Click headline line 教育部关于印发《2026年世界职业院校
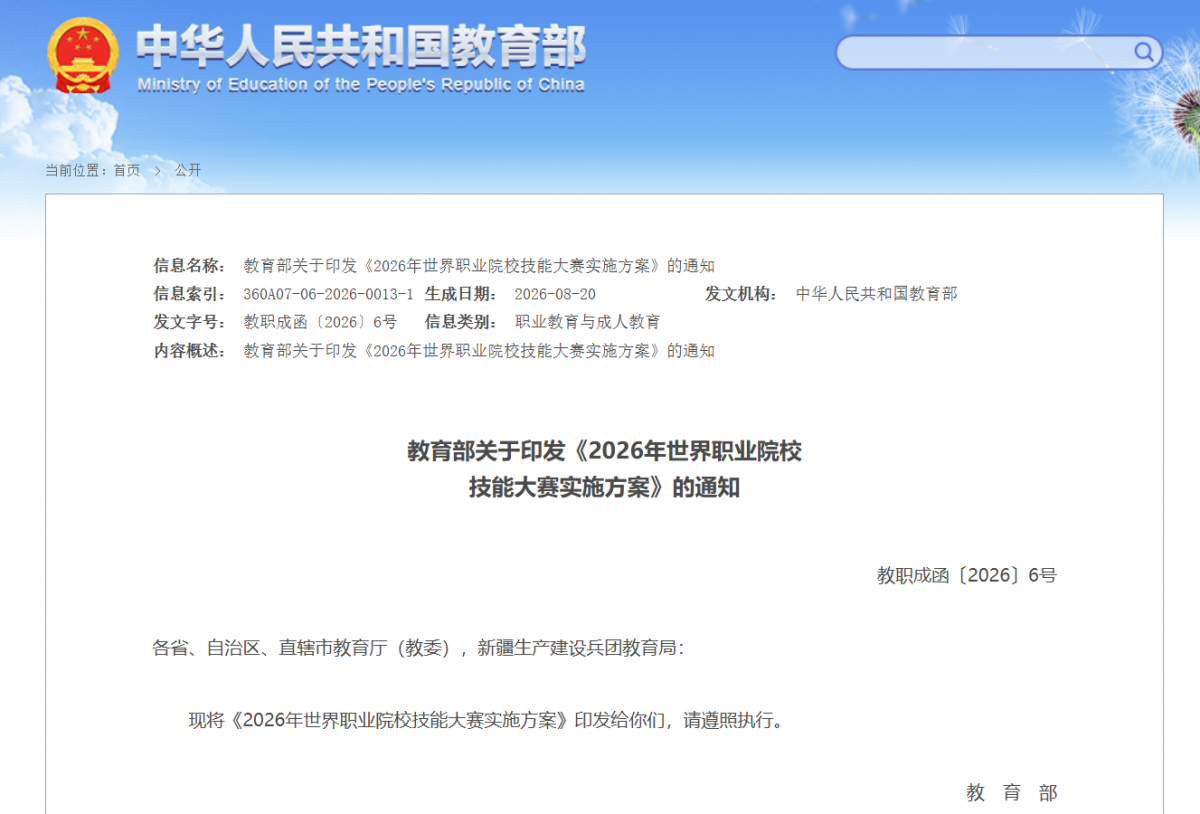 coord(604,451)
